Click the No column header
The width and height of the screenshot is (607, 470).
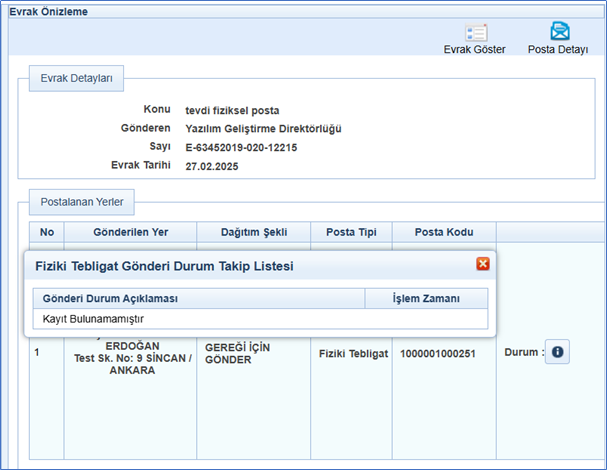pyautogui.click(x=46, y=232)
